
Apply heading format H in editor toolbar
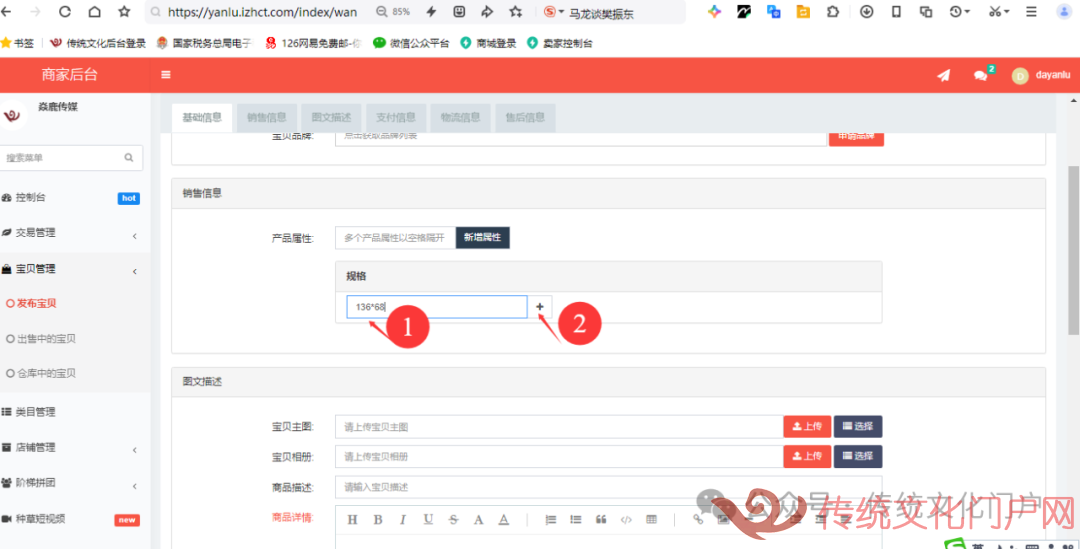[x=352, y=519]
